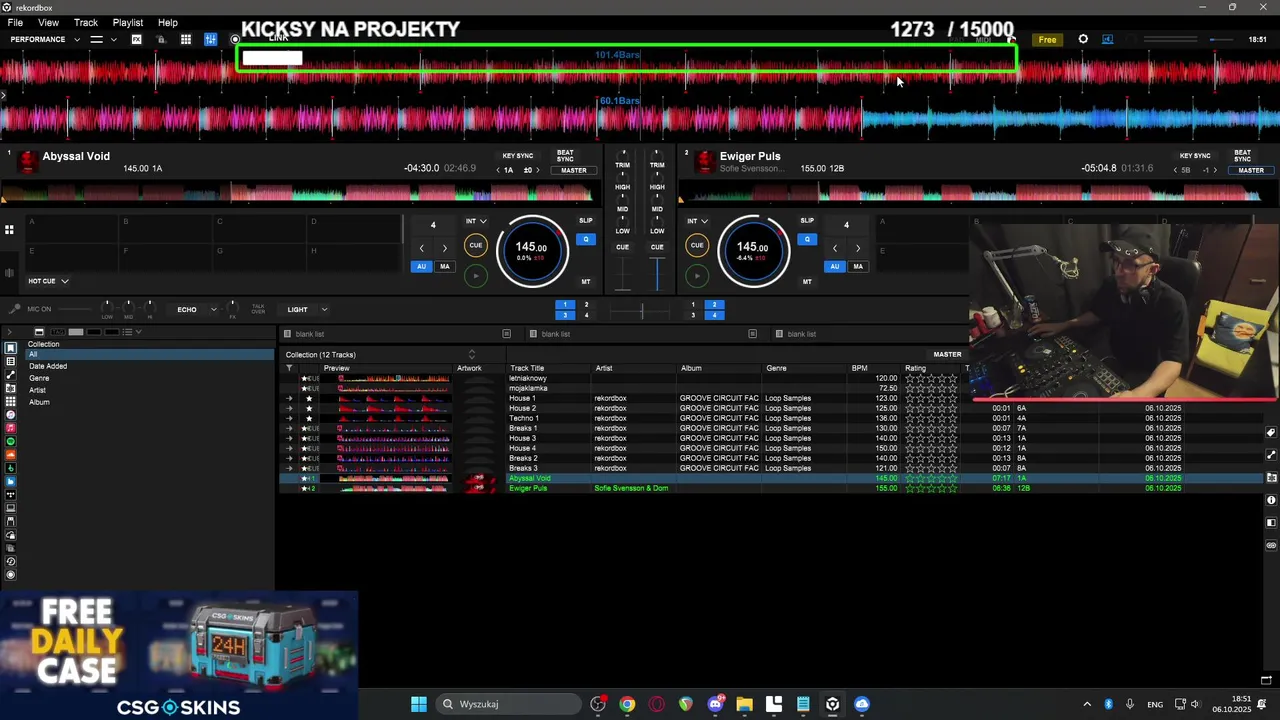Open the Help menu
The image size is (1280, 720).
(168, 22)
